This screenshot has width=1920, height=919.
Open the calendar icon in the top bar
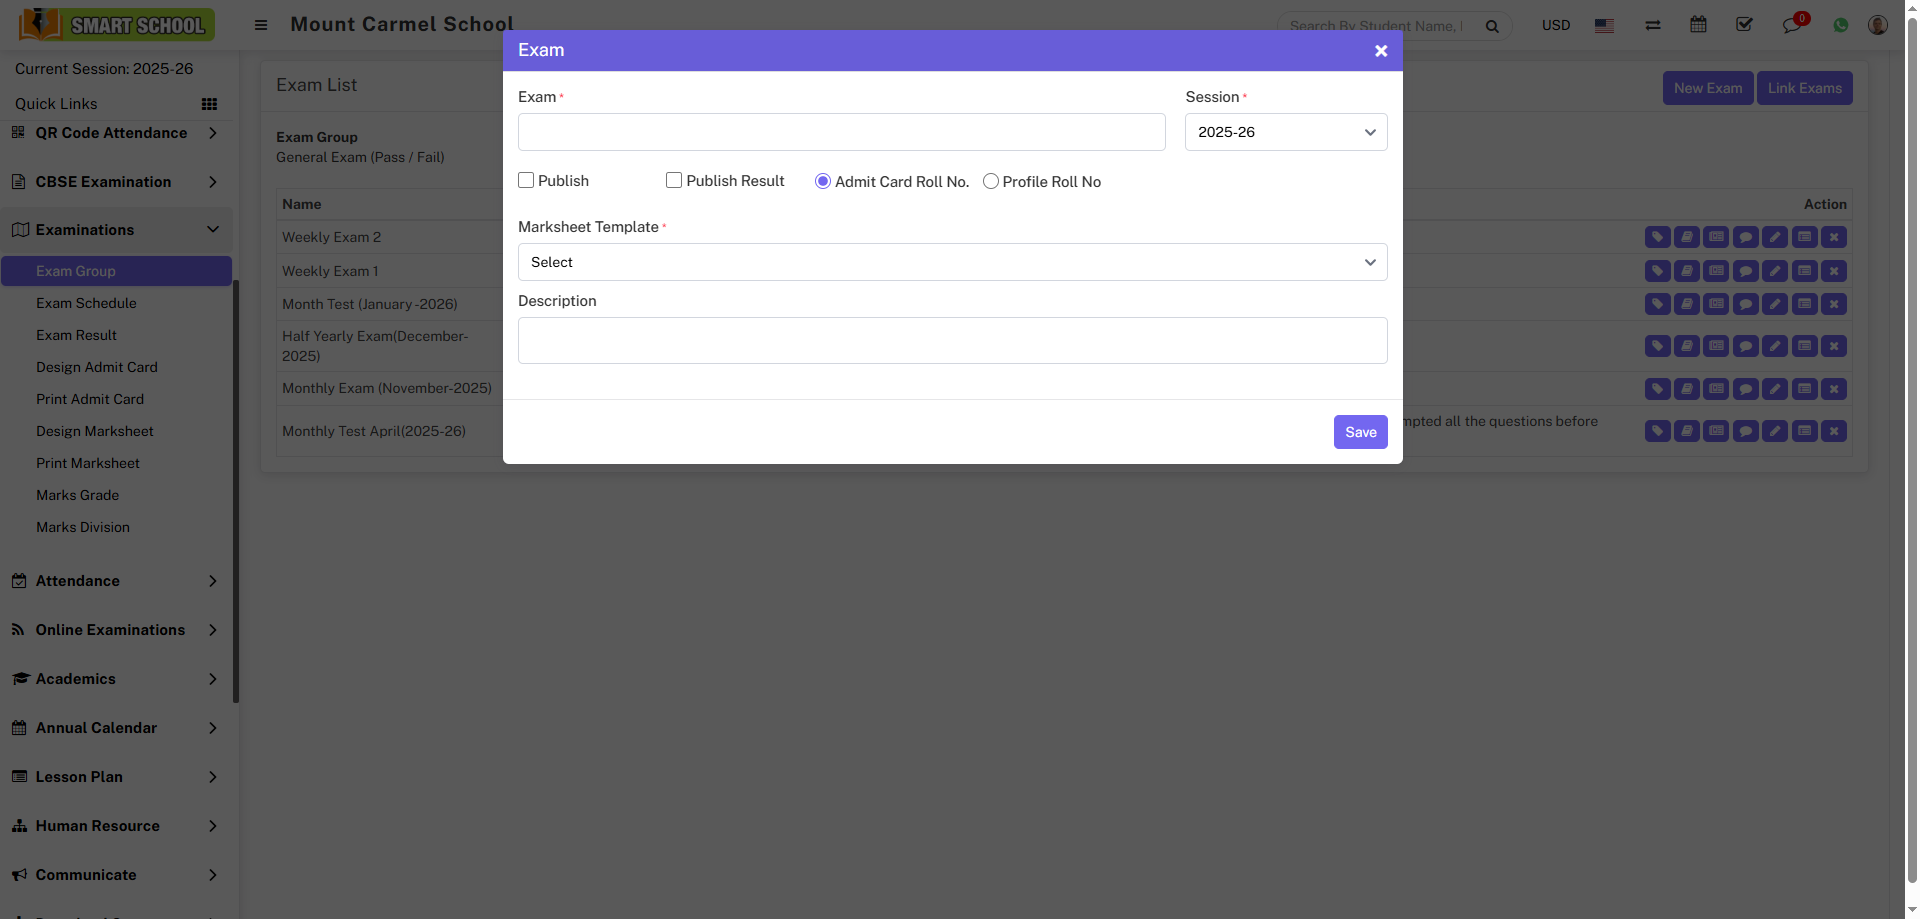pyautogui.click(x=1698, y=24)
